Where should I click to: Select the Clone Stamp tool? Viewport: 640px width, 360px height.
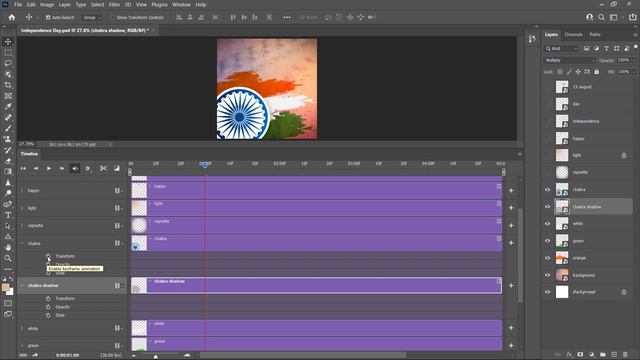tap(8, 139)
